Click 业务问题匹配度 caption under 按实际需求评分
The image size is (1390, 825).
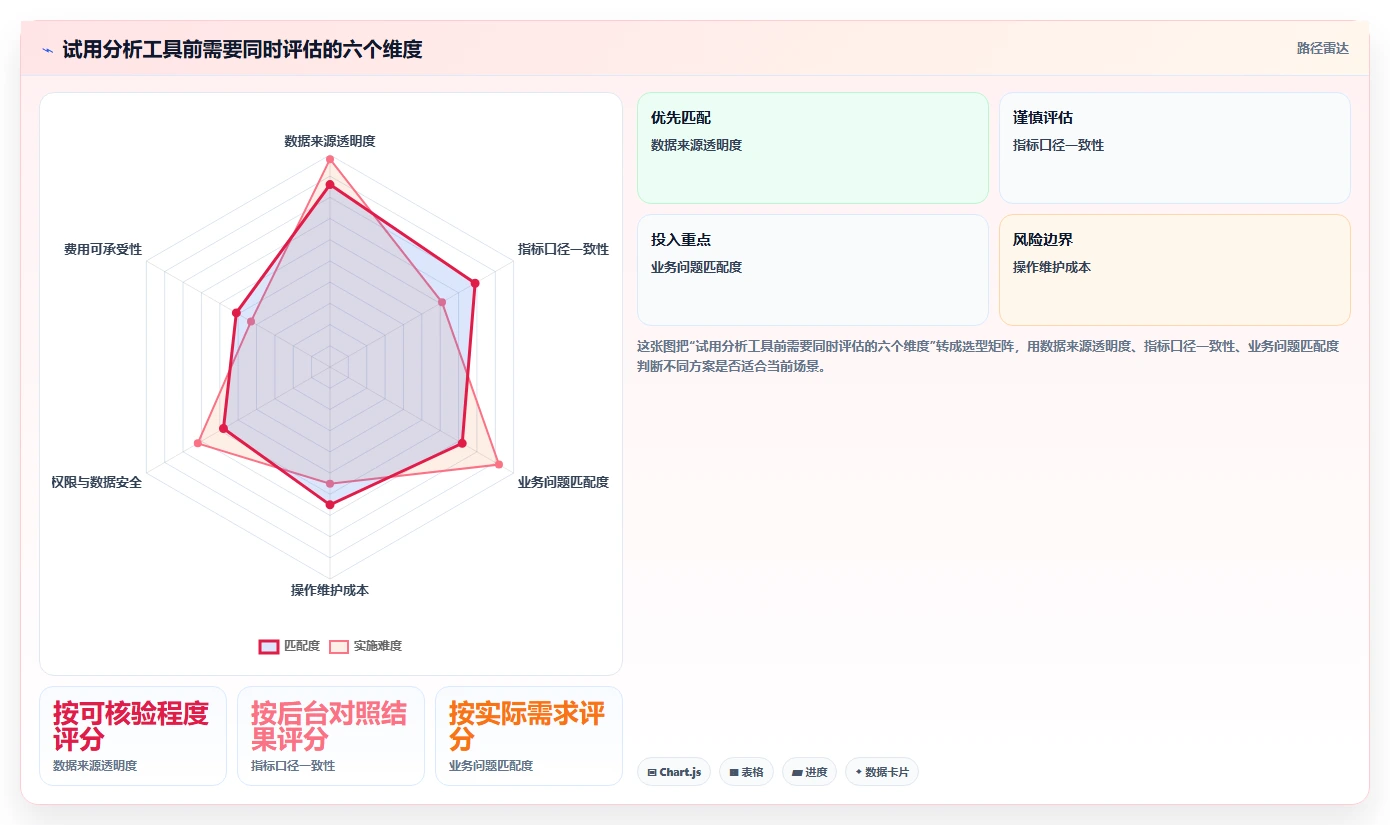point(491,766)
